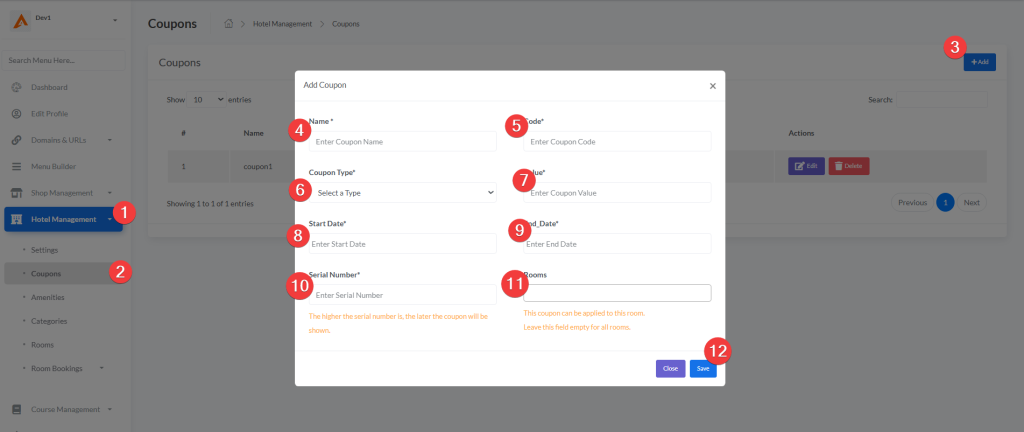Screen dimensions: 1024x432
Task: Open the Amenities submenu item
Action: [x=50, y=297]
